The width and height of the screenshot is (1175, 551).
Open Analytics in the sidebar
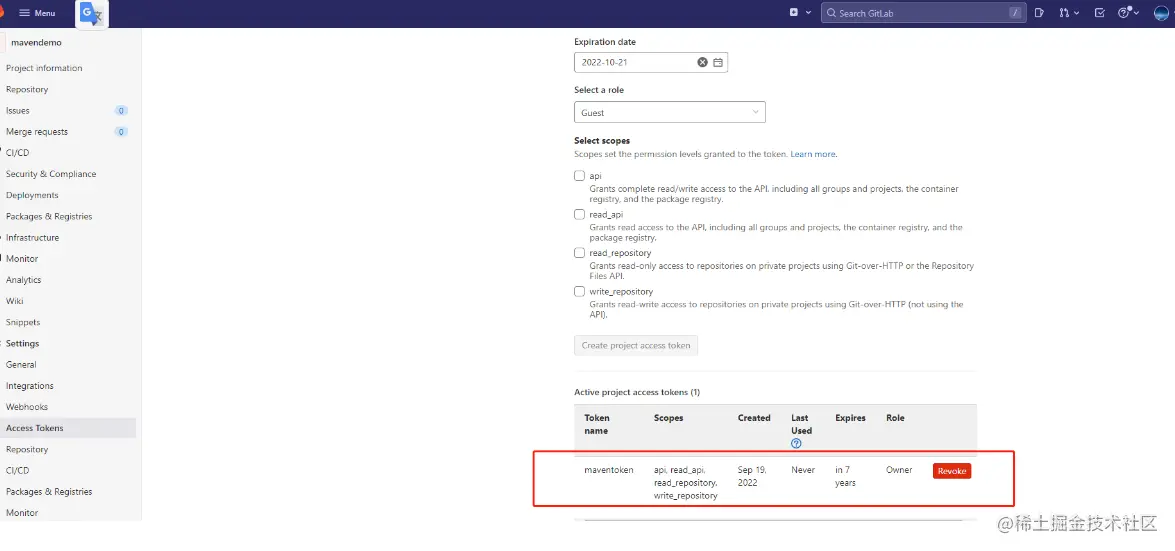coord(23,280)
